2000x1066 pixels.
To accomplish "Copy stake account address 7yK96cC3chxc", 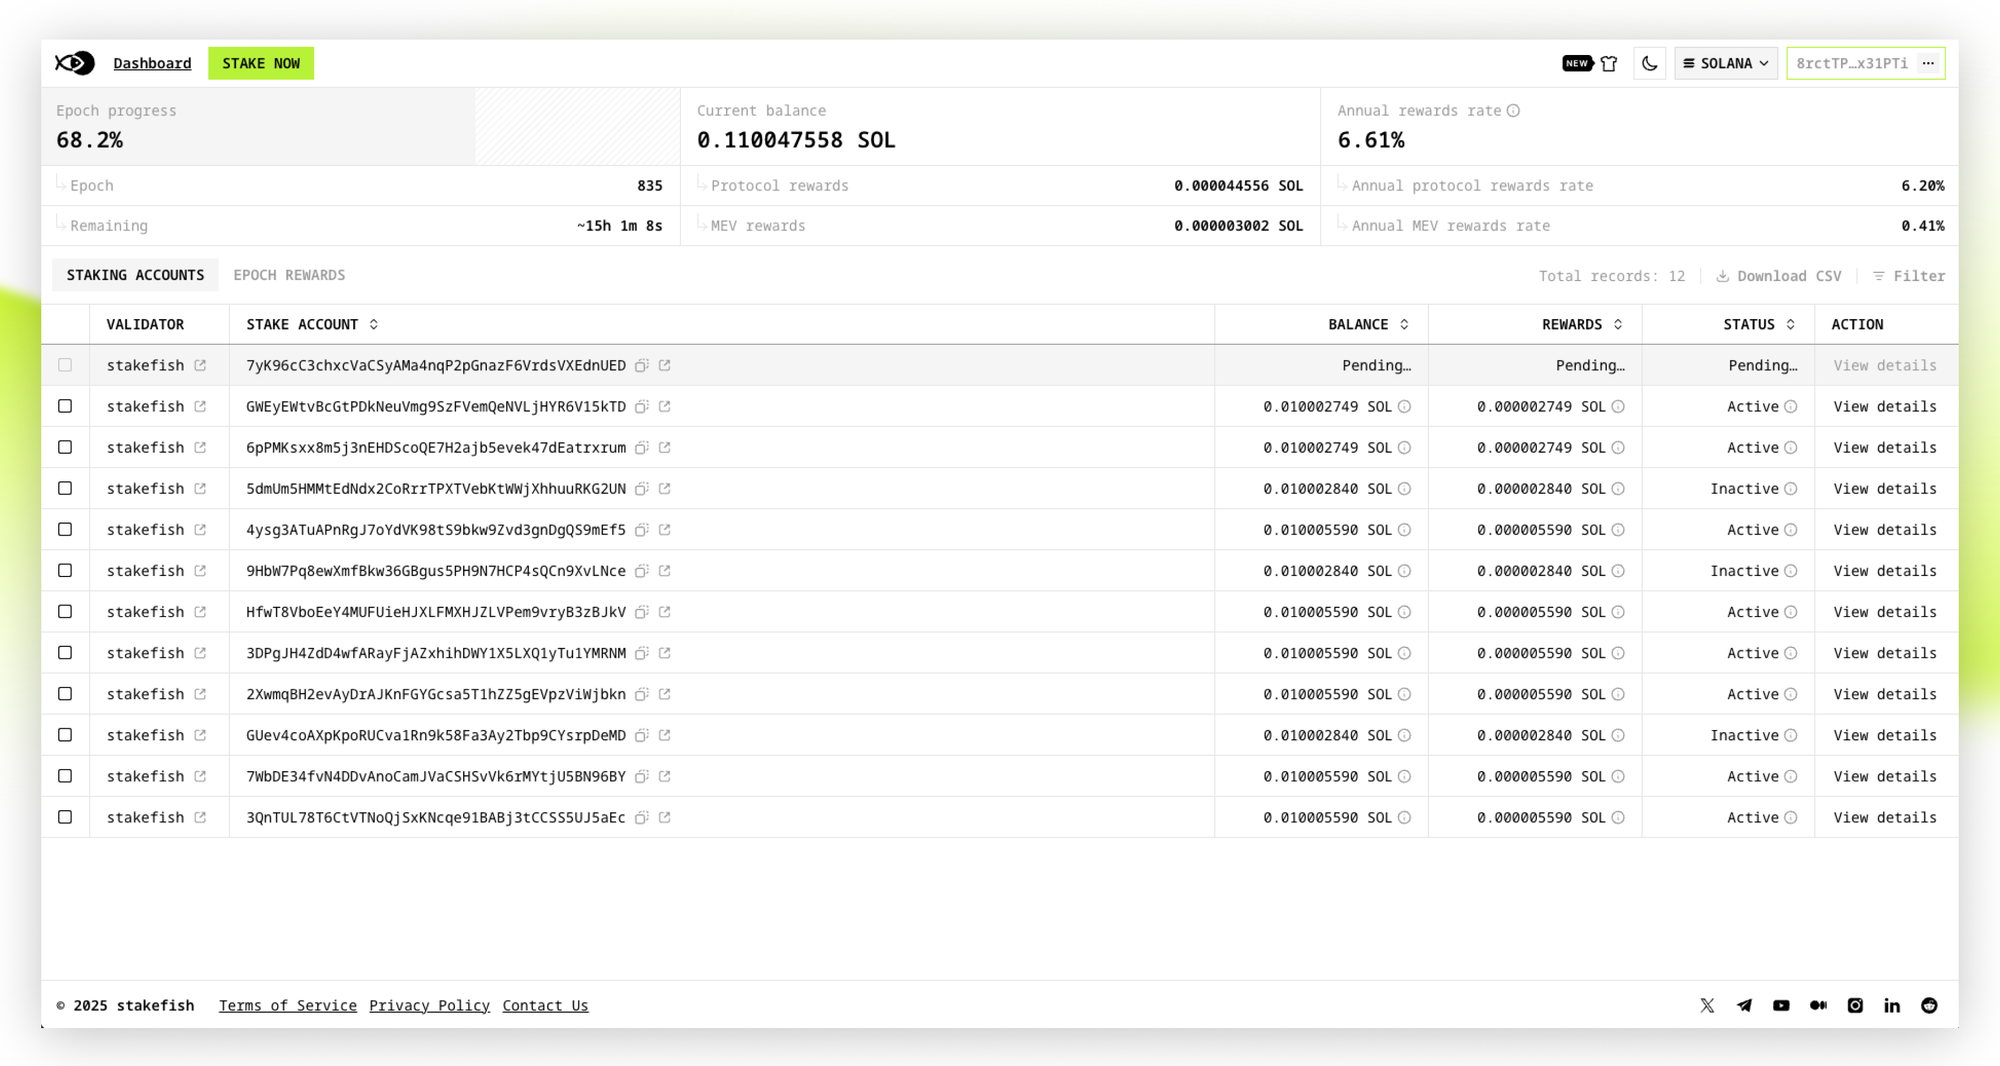I will (x=642, y=366).
